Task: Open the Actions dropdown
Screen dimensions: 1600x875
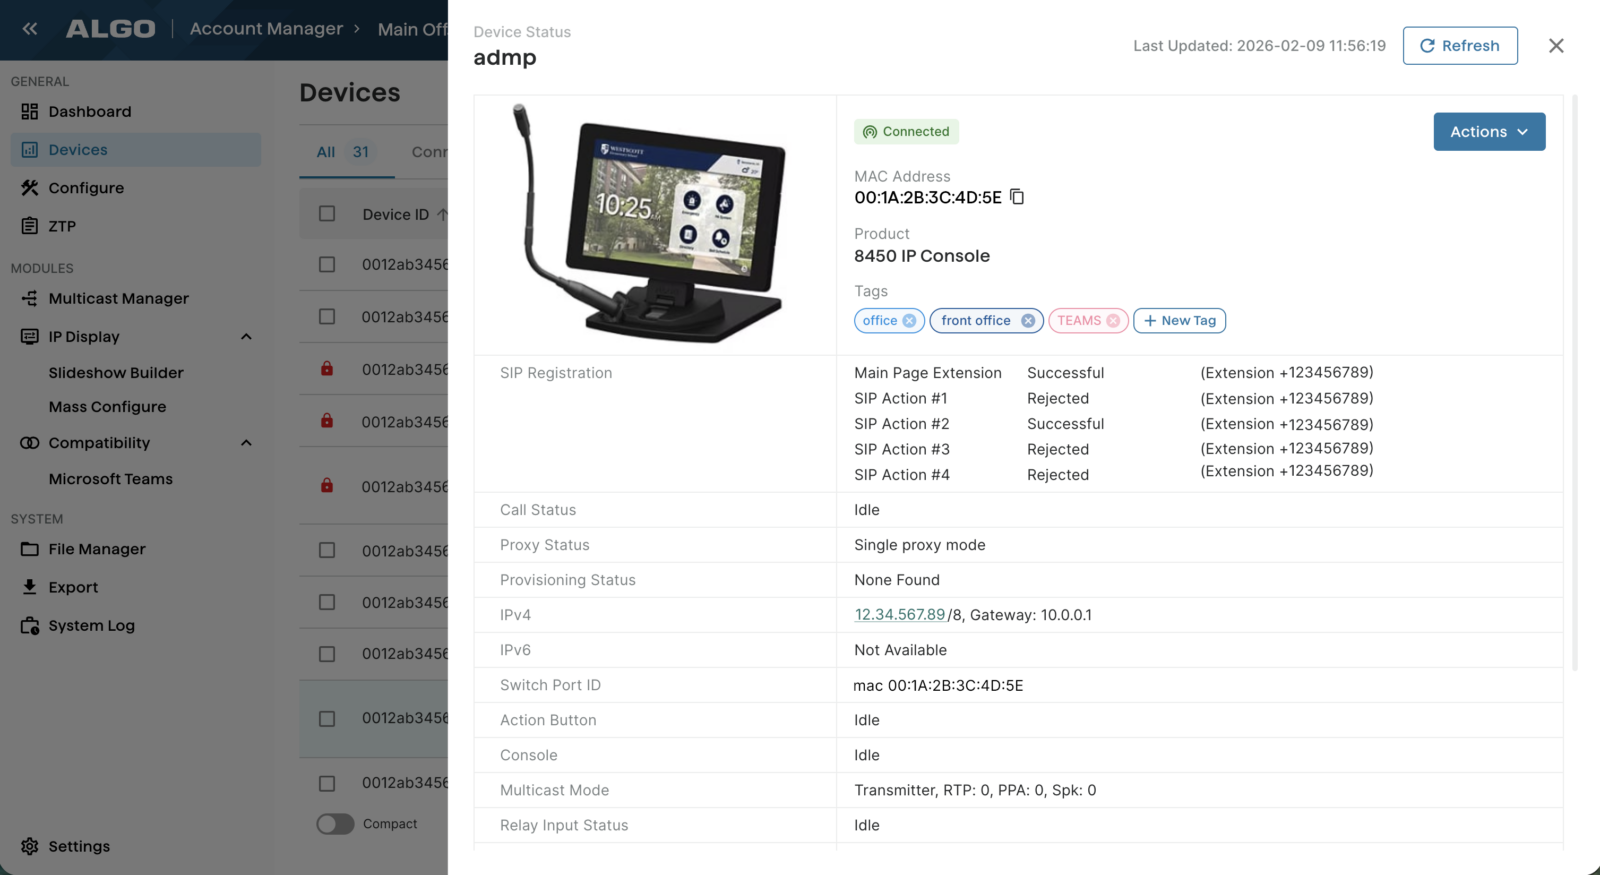Action: point(1488,132)
